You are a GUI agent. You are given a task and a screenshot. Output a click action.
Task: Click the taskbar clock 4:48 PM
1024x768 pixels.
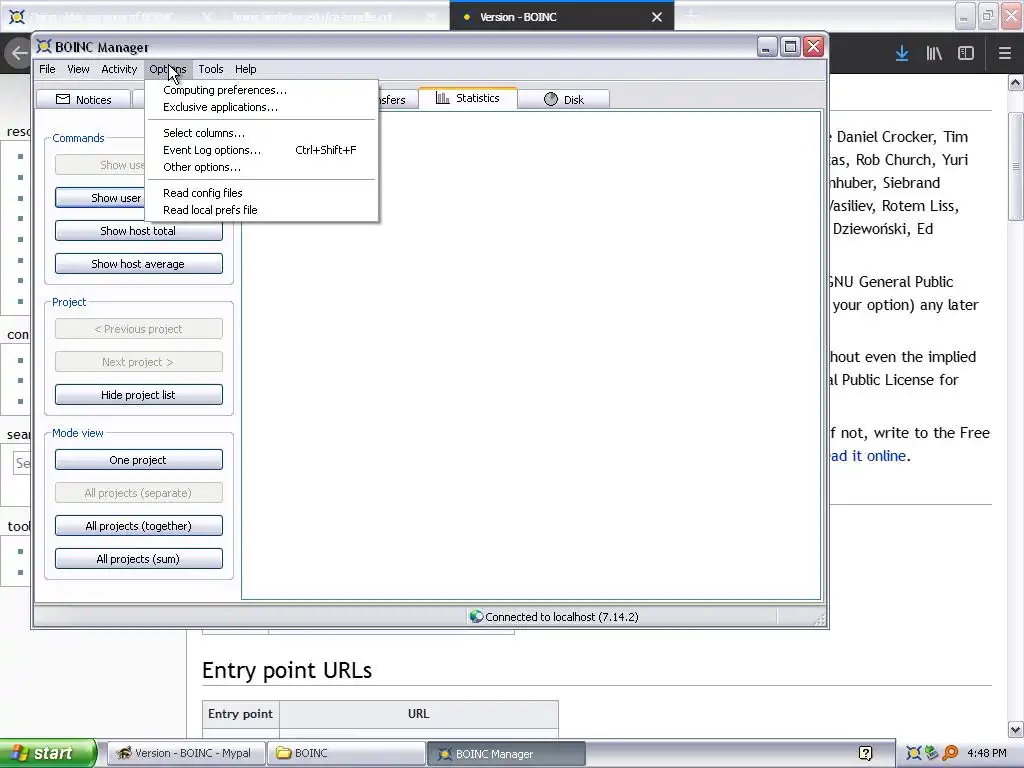pos(987,753)
